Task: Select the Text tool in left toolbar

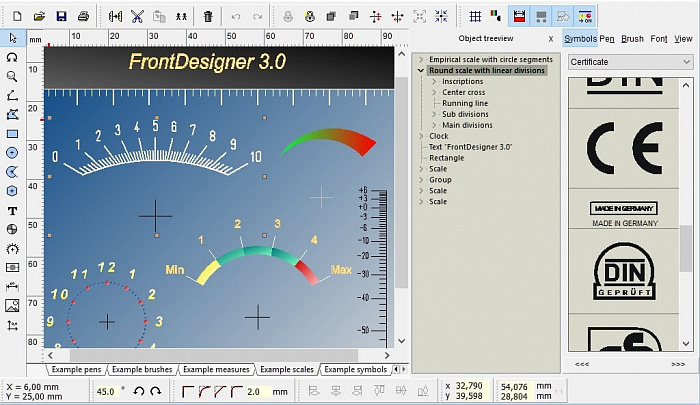Action: tap(12, 211)
